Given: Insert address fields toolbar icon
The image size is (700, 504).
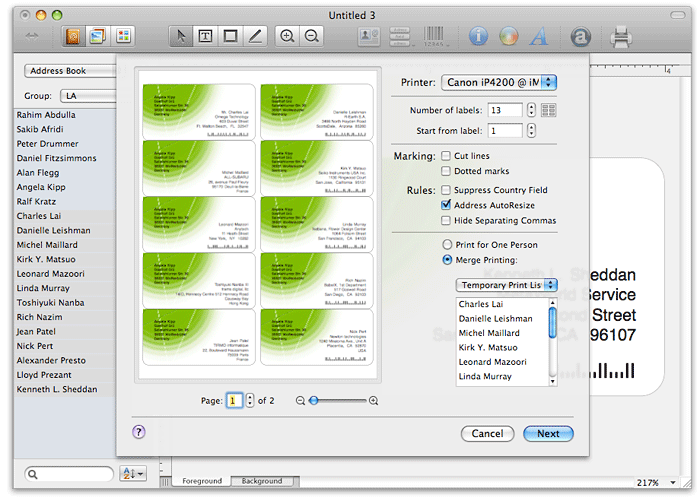Looking at the screenshot, I should click(400, 36).
